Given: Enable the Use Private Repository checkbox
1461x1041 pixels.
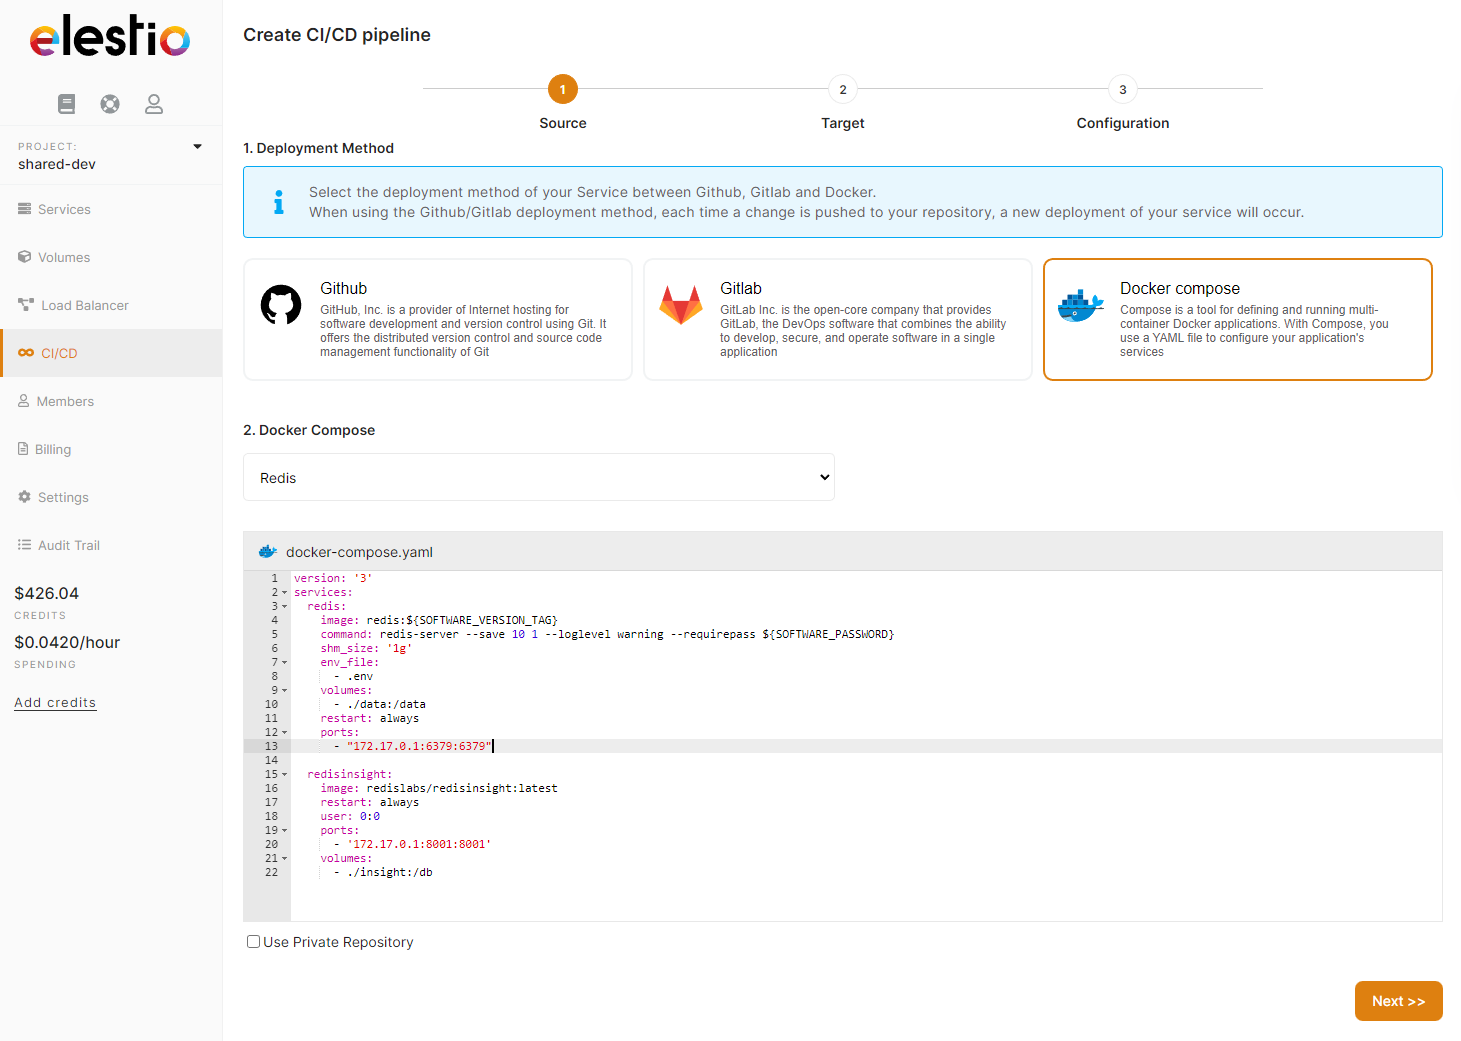Looking at the screenshot, I should 254,942.
